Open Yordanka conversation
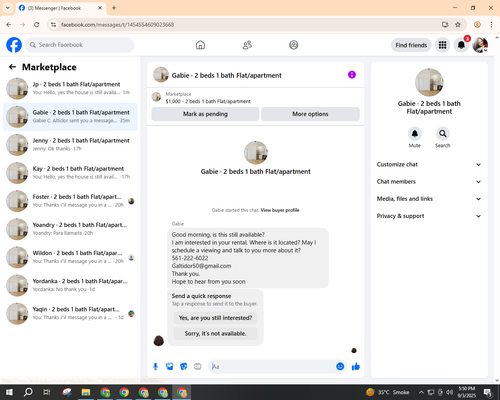Viewport: 500px width, 400px height. (70, 285)
